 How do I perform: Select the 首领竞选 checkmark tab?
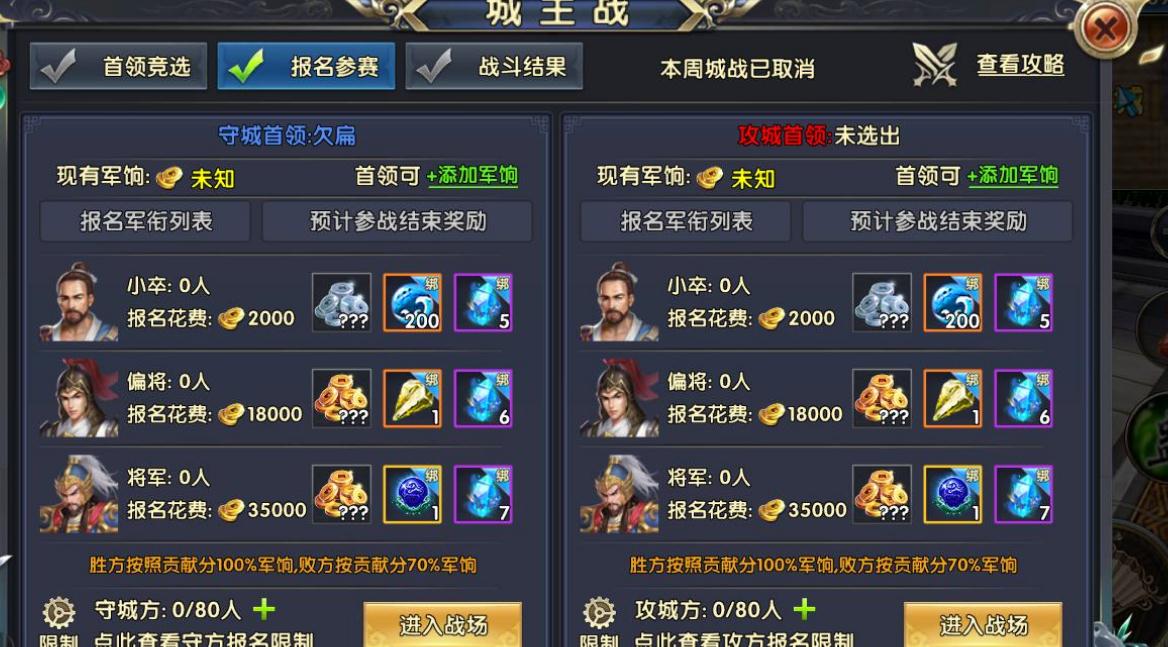tap(118, 66)
